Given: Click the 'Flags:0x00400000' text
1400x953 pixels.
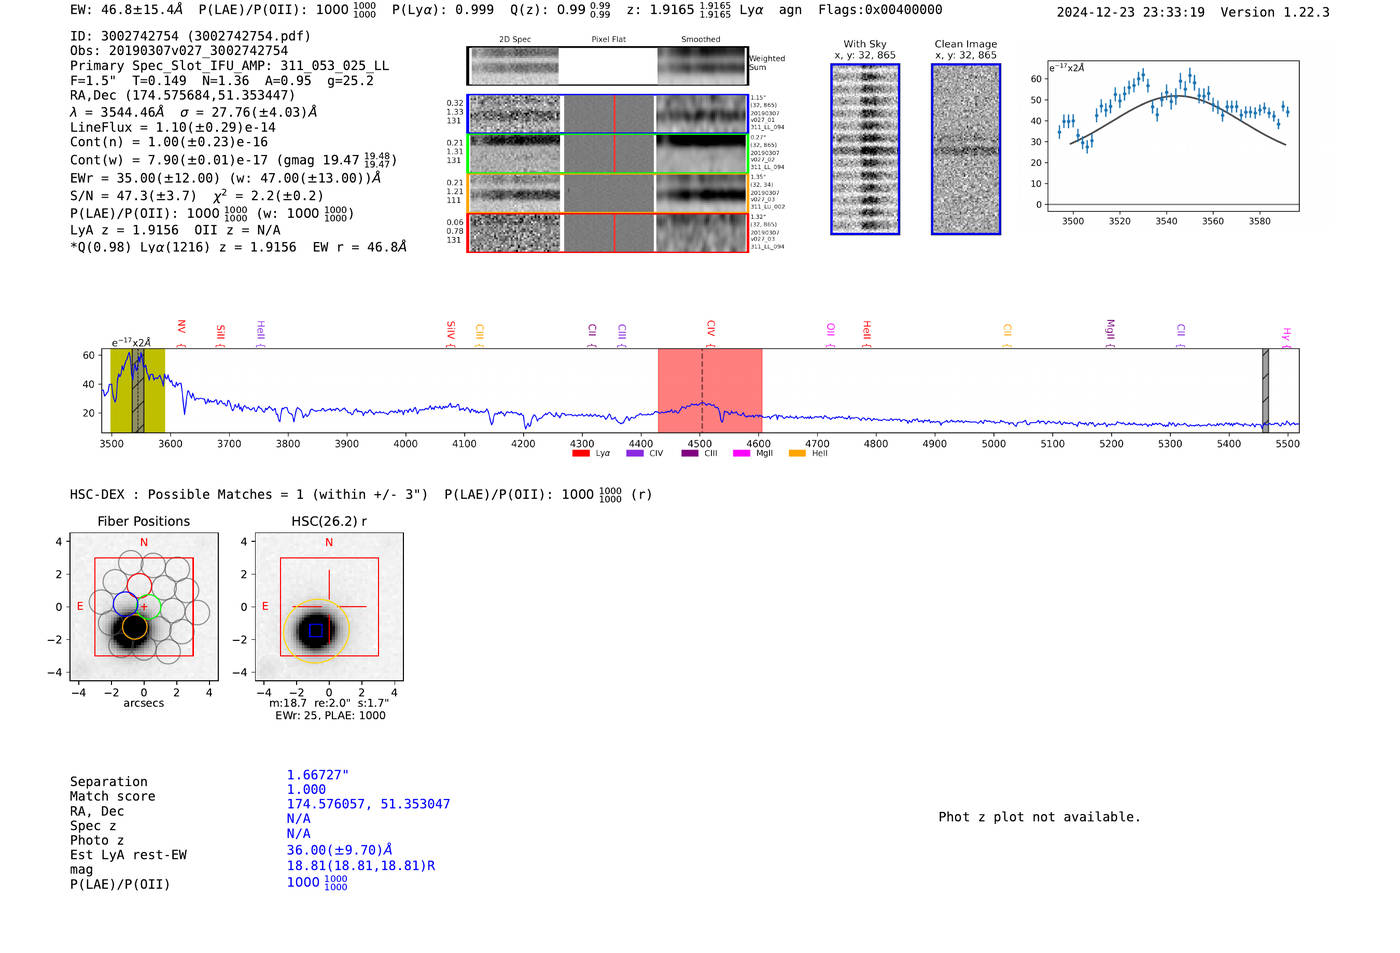Looking at the screenshot, I should pos(880,9).
